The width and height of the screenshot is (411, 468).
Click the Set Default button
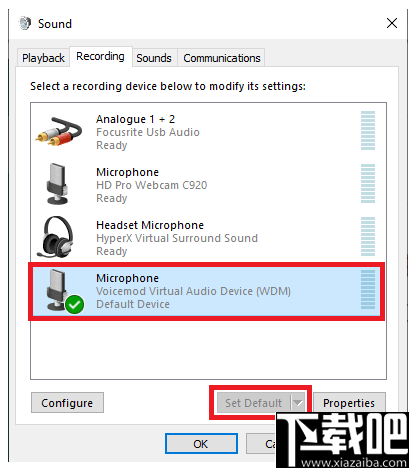[254, 403]
